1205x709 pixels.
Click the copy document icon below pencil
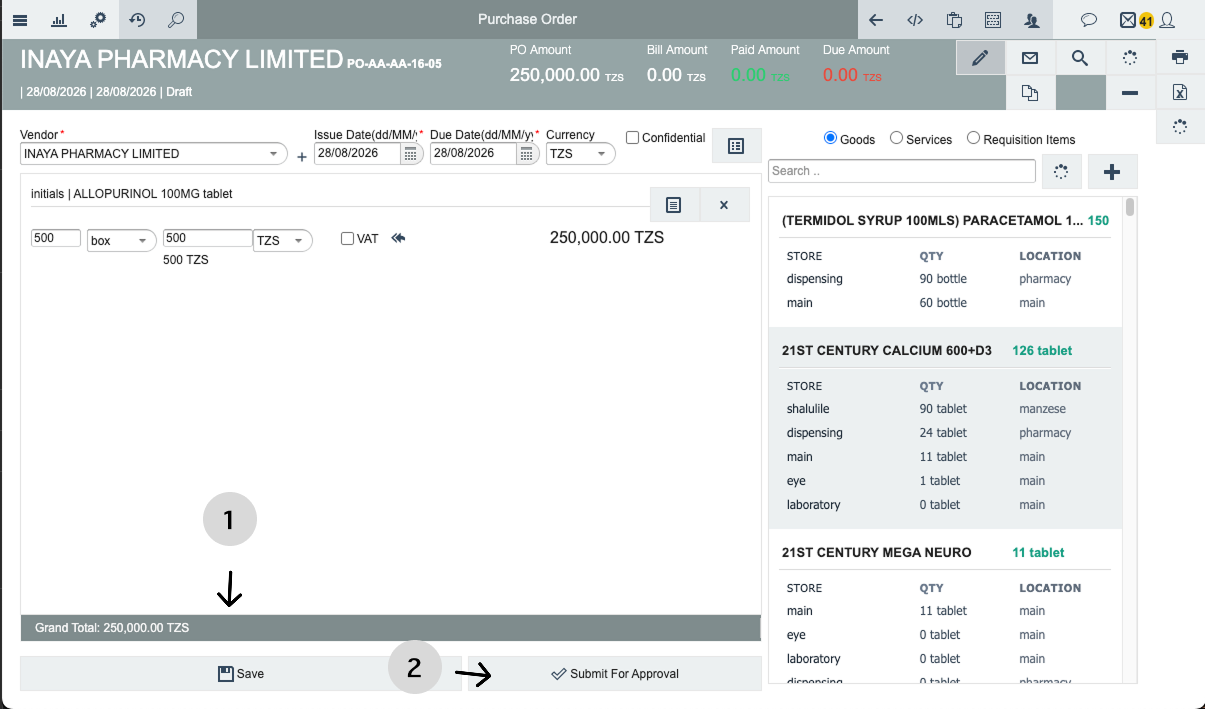point(1030,93)
